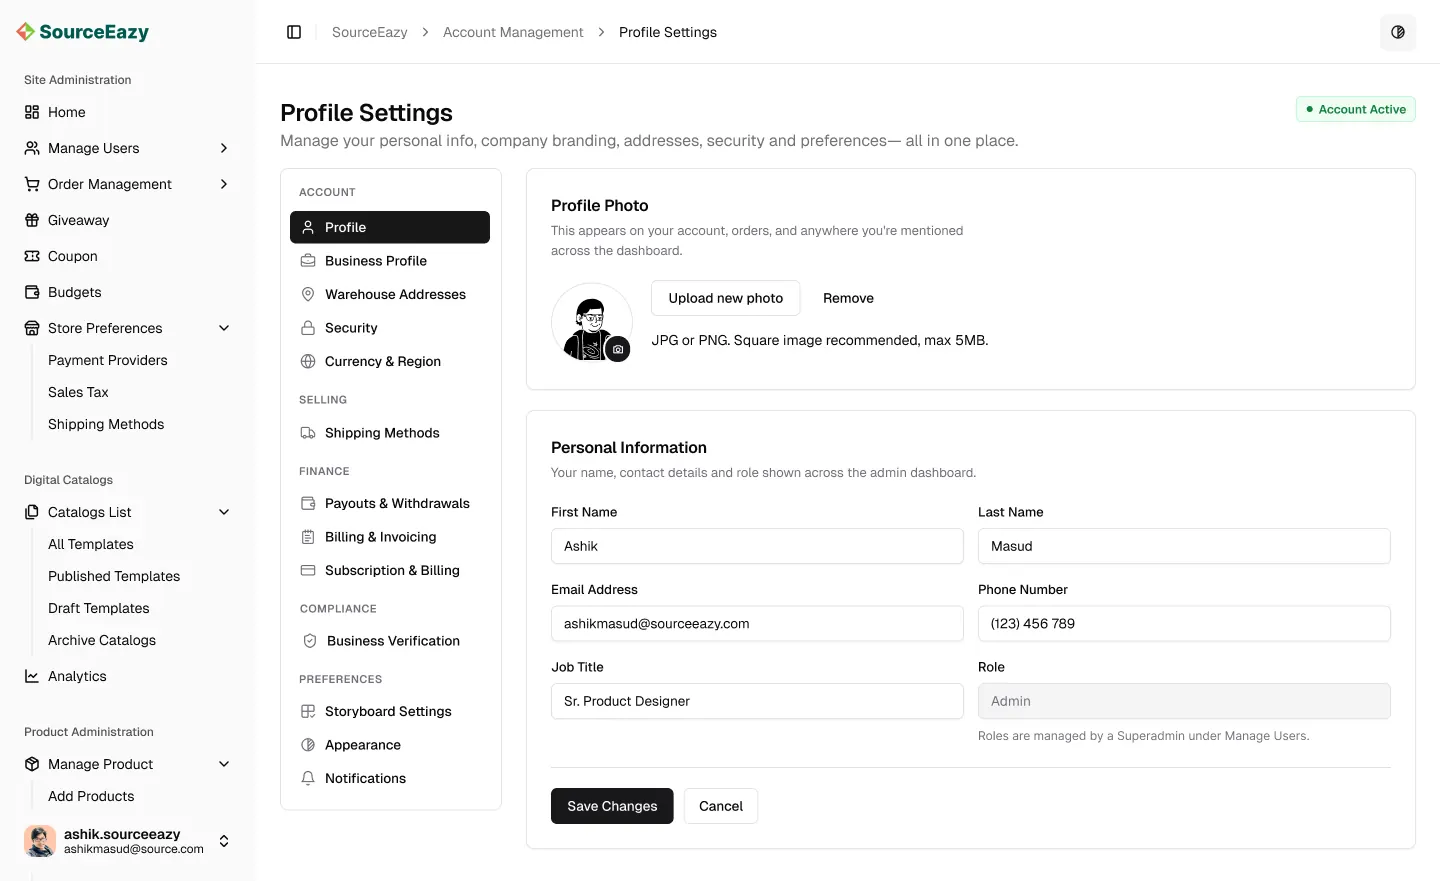Collapse the Store Preferences section

click(224, 328)
